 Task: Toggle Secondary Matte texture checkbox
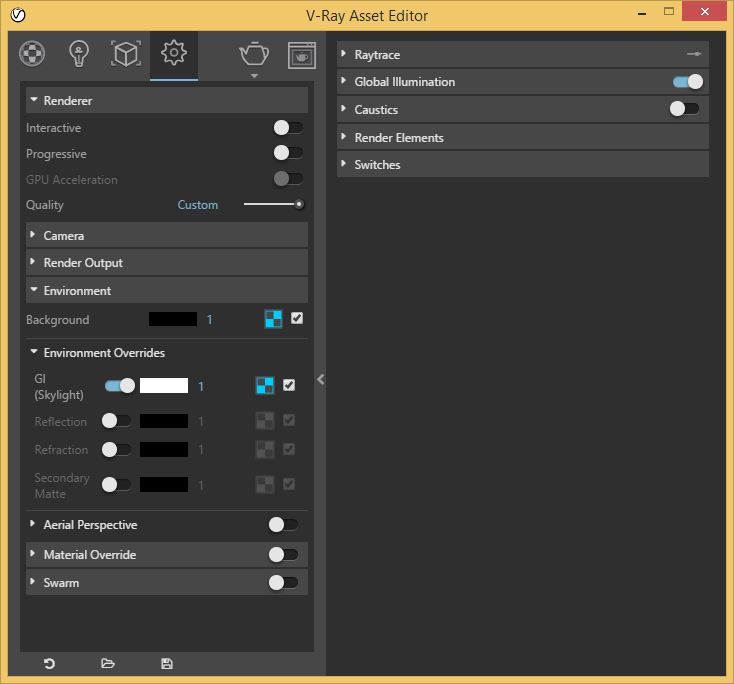pyautogui.click(x=289, y=484)
